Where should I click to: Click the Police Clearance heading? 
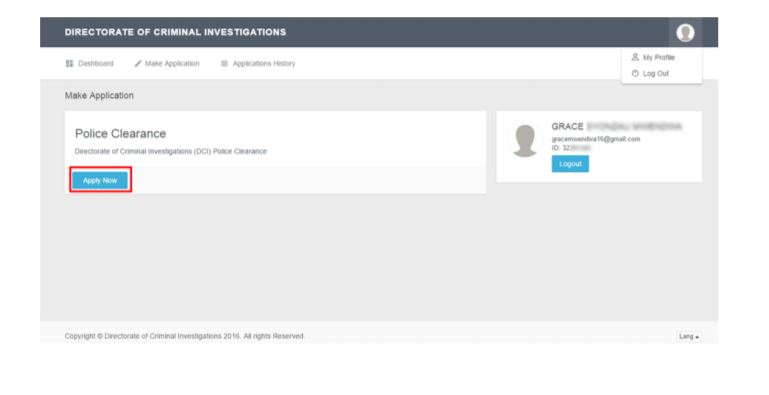120,133
